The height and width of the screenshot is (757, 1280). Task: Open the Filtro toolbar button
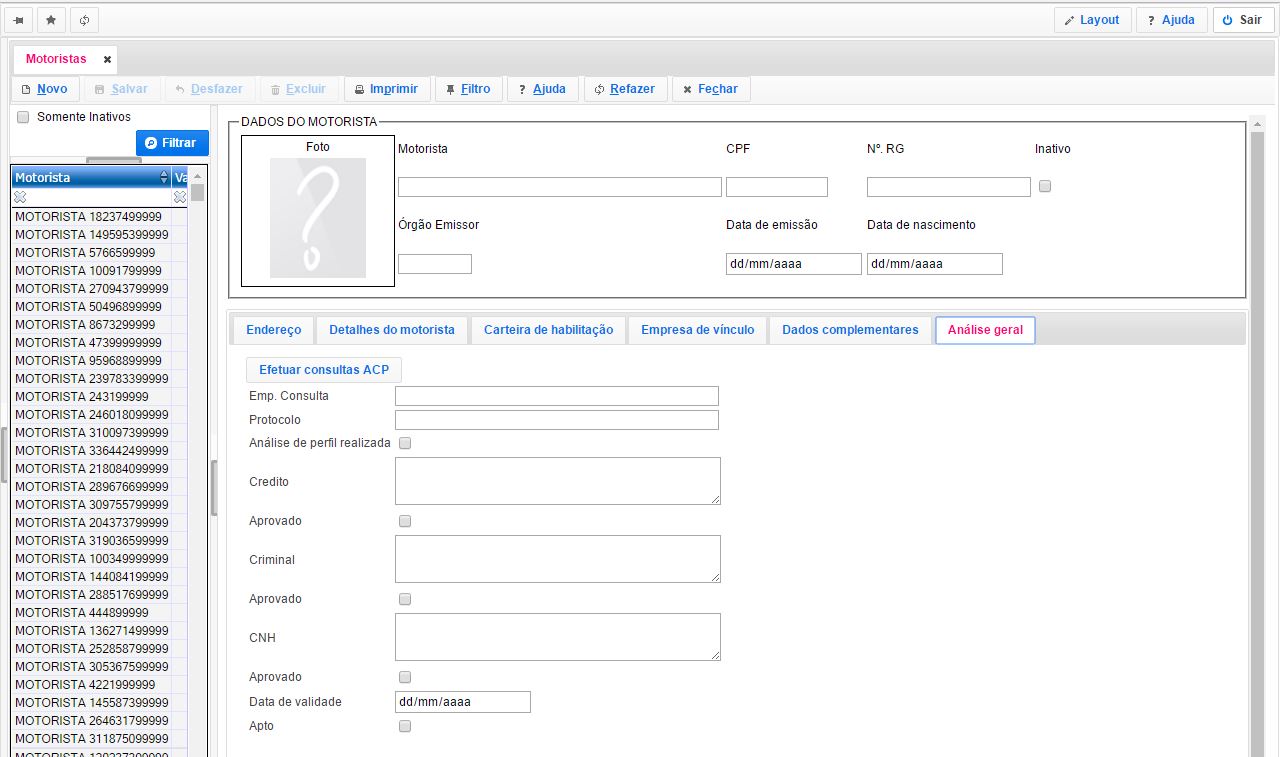pyautogui.click(x=468, y=89)
